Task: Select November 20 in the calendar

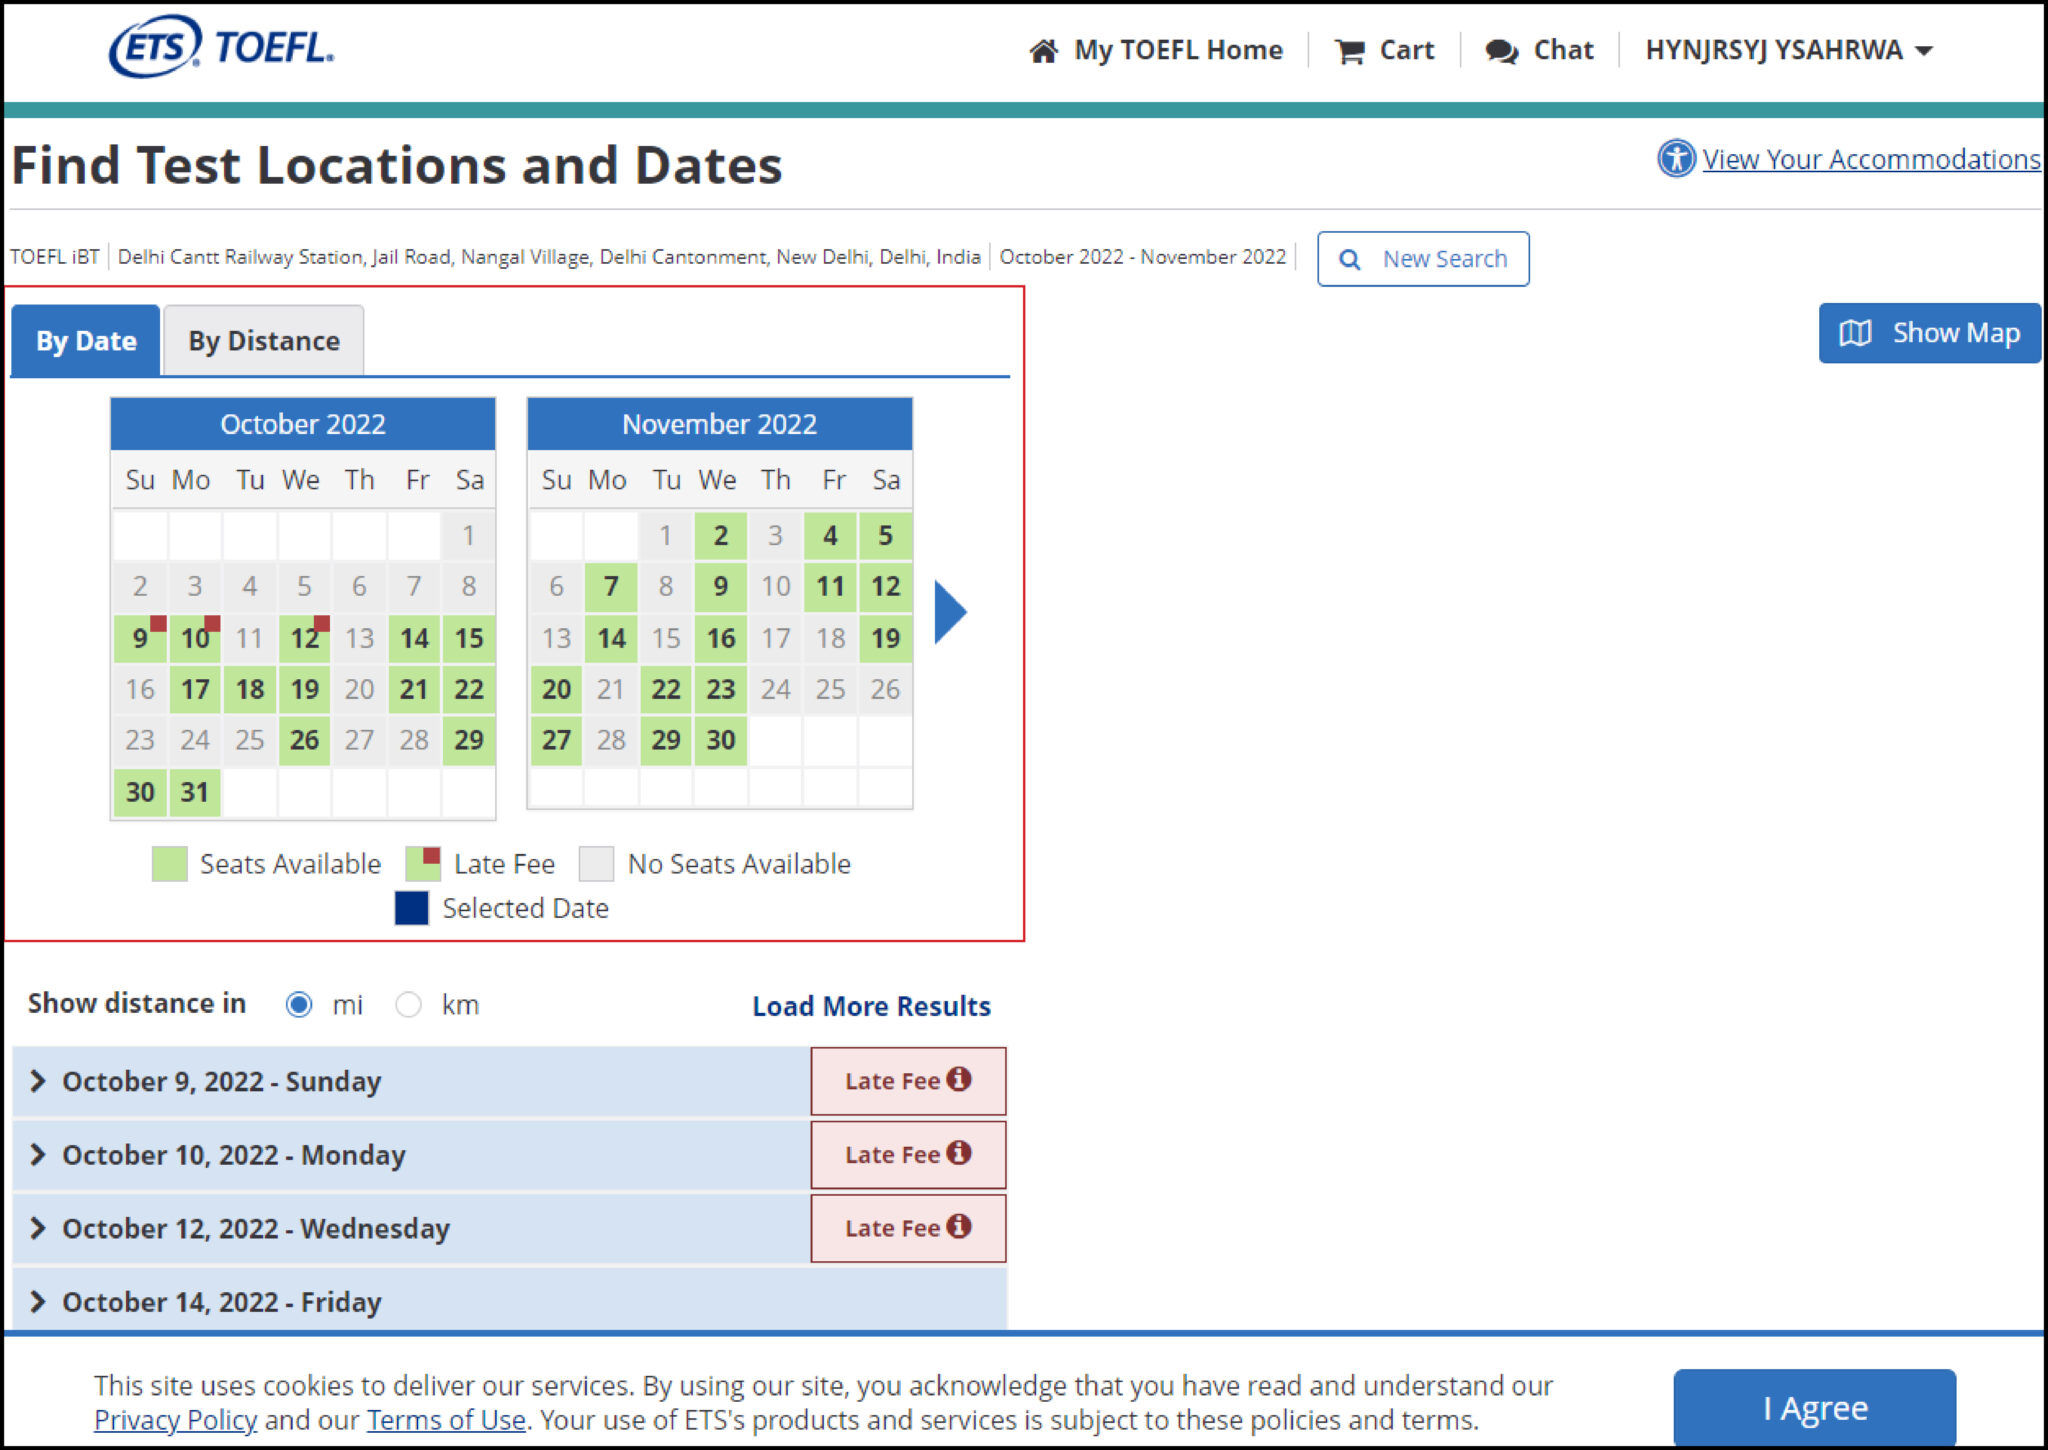Action: [x=556, y=689]
